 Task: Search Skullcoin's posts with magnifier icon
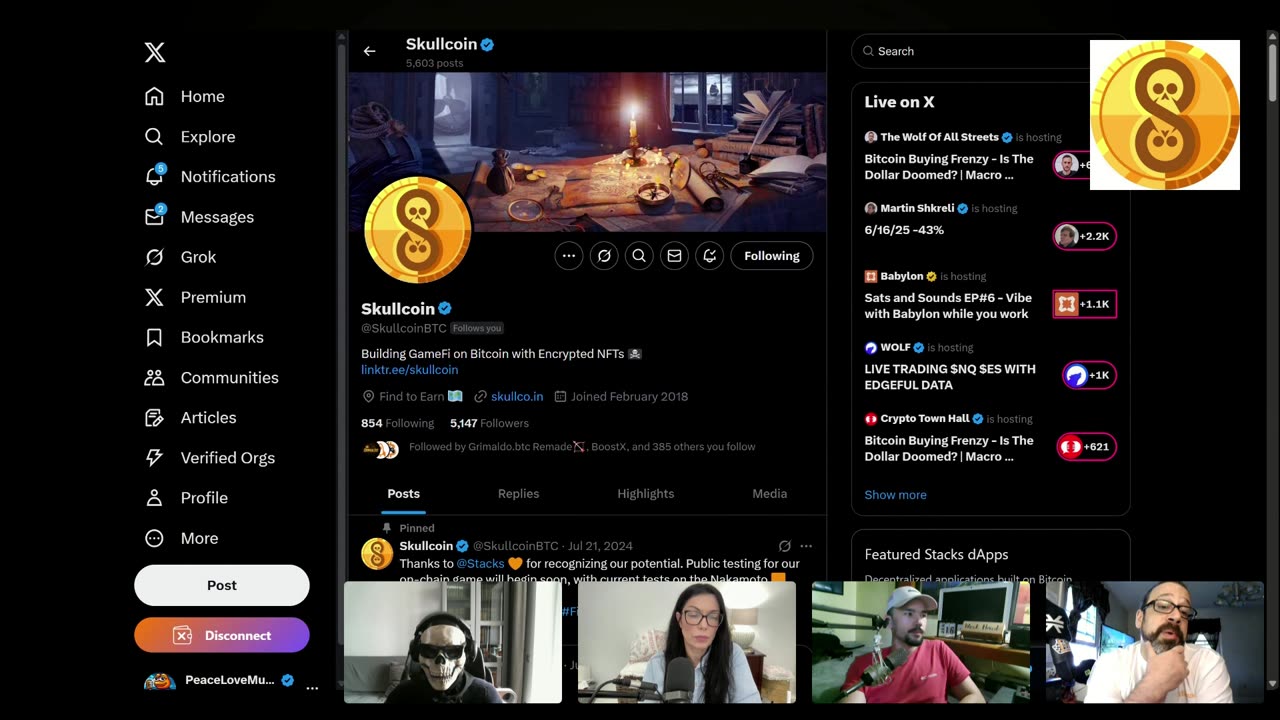point(639,256)
